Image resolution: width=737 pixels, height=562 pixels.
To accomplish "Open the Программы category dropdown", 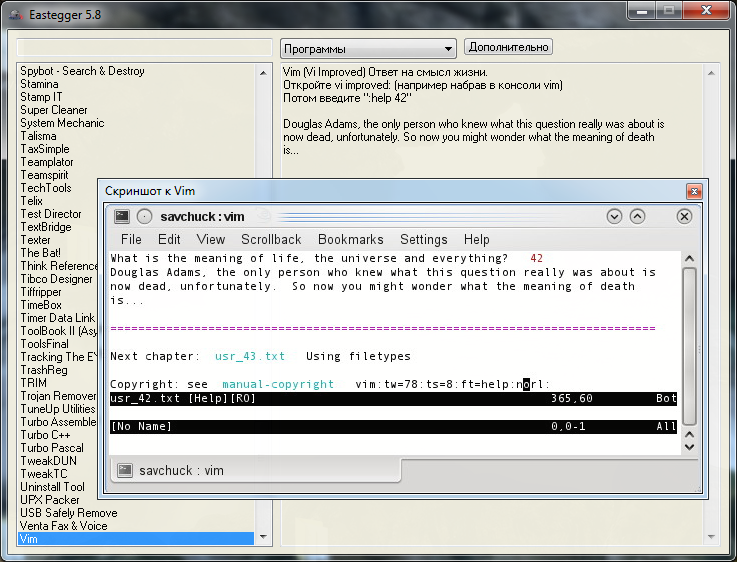I will click(x=367, y=48).
